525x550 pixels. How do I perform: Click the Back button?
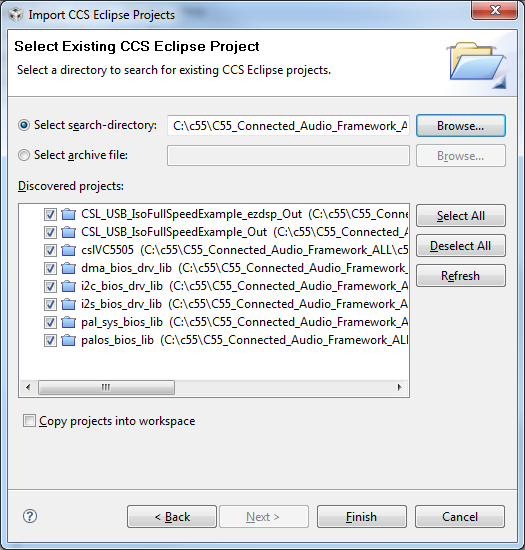[172, 517]
